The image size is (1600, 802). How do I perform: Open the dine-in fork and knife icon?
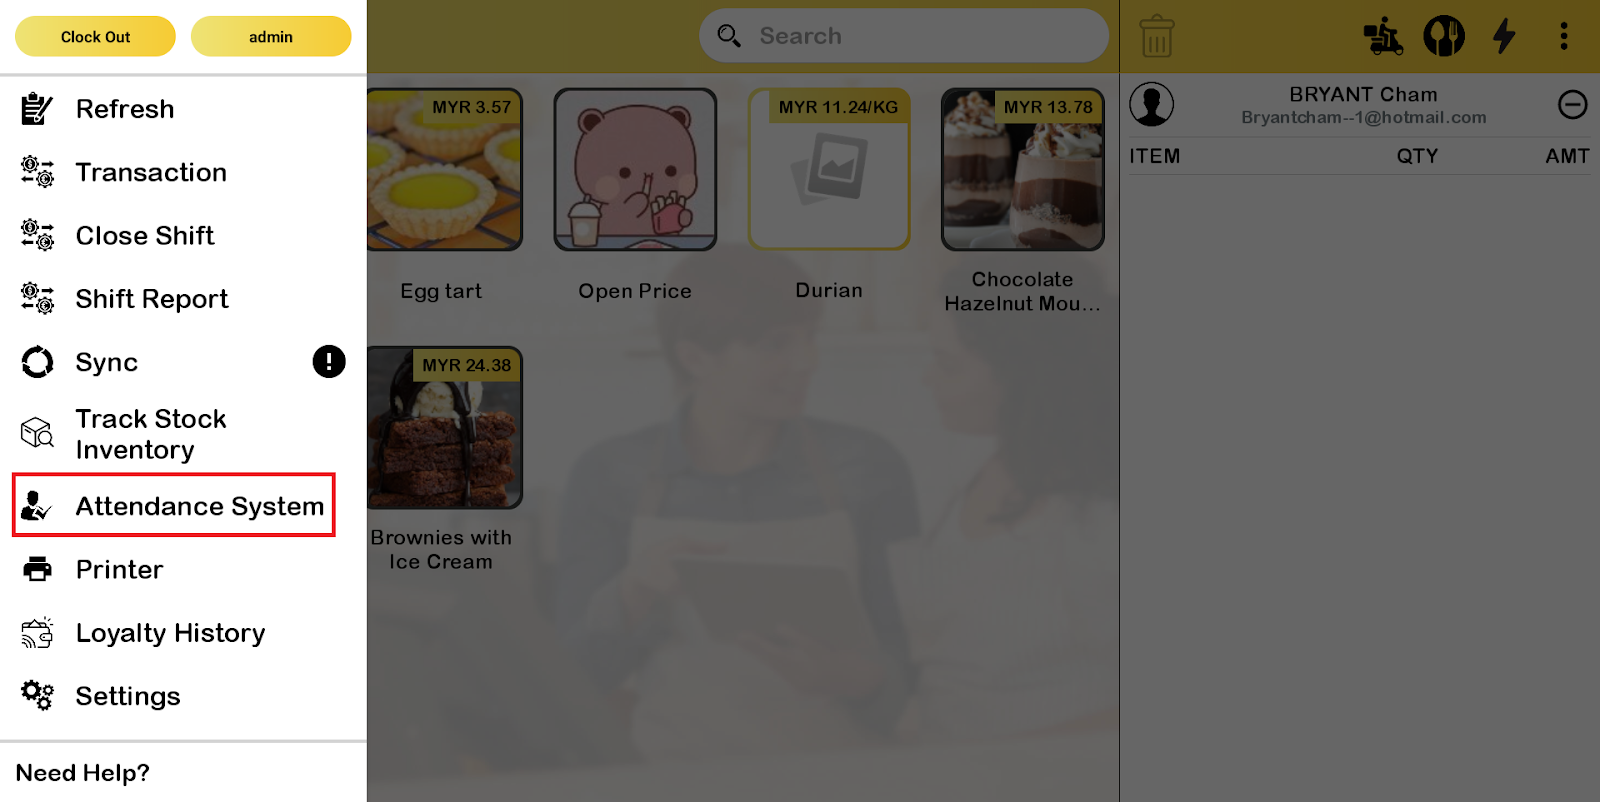[x=1444, y=37]
